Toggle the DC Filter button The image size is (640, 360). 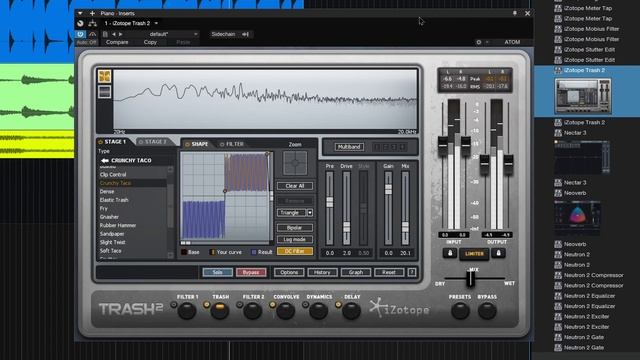pyautogui.click(x=295, y=251)
